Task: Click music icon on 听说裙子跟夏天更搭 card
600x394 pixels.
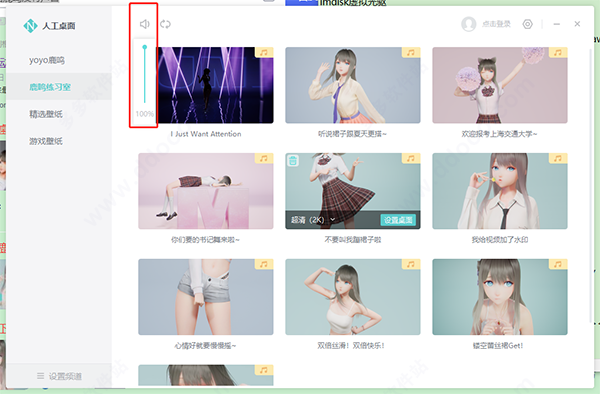Action: point(411,52)
